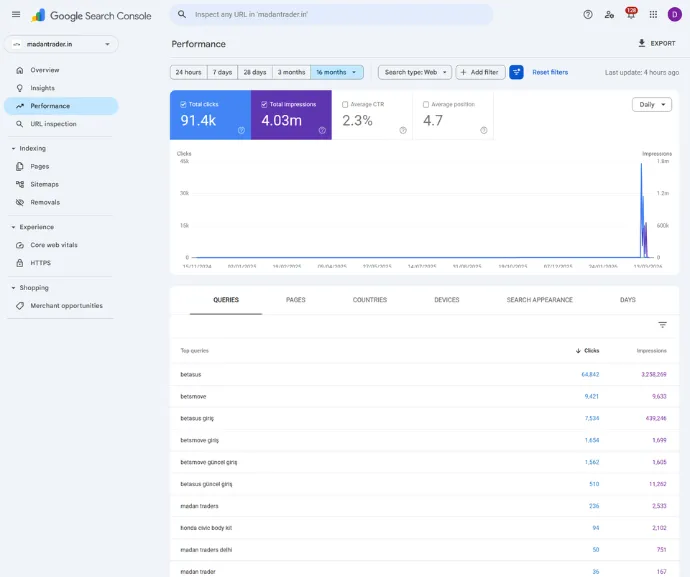Image resolution: width=690 pixels, height=577 pixels.
Task: Switch to the Pages tab
Action: click(296, 300)
